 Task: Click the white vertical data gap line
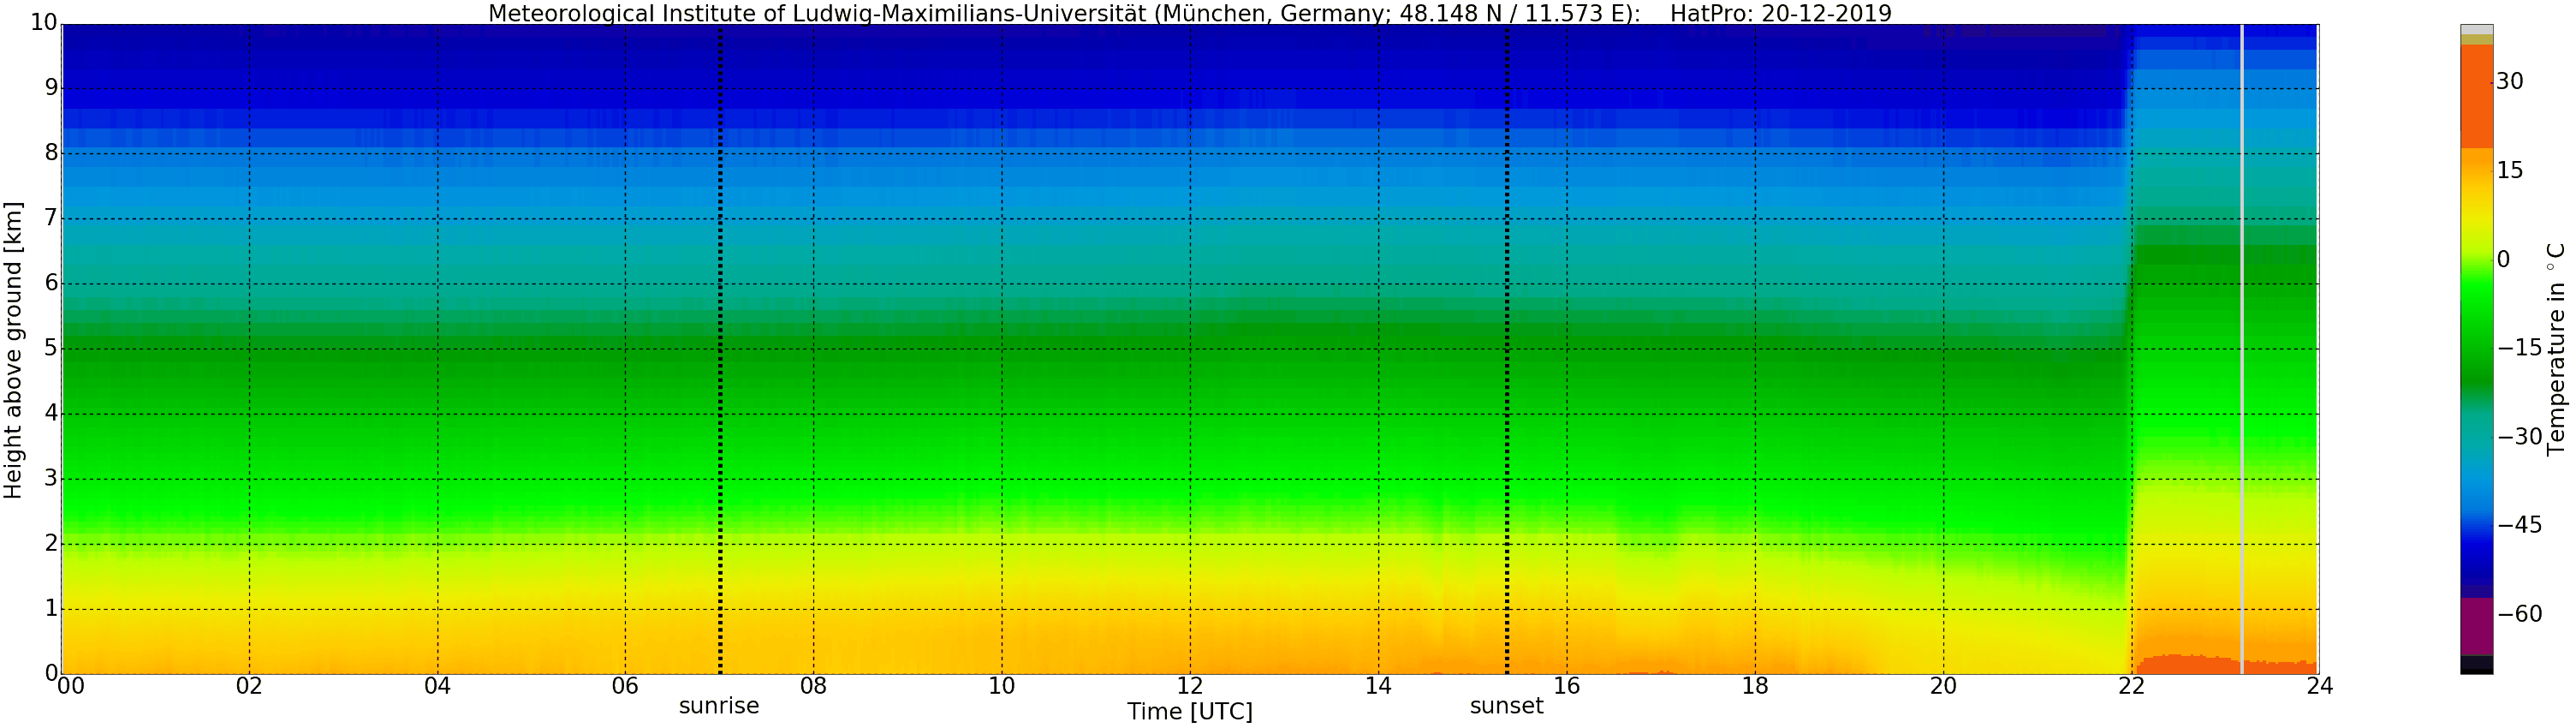[x=2242, y=350]
